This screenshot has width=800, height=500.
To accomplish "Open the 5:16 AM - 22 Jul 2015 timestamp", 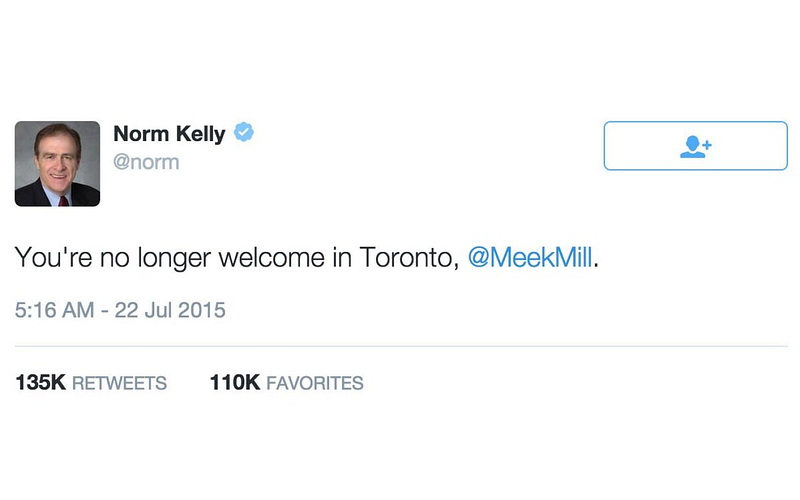I will click(x=120, y=310).
